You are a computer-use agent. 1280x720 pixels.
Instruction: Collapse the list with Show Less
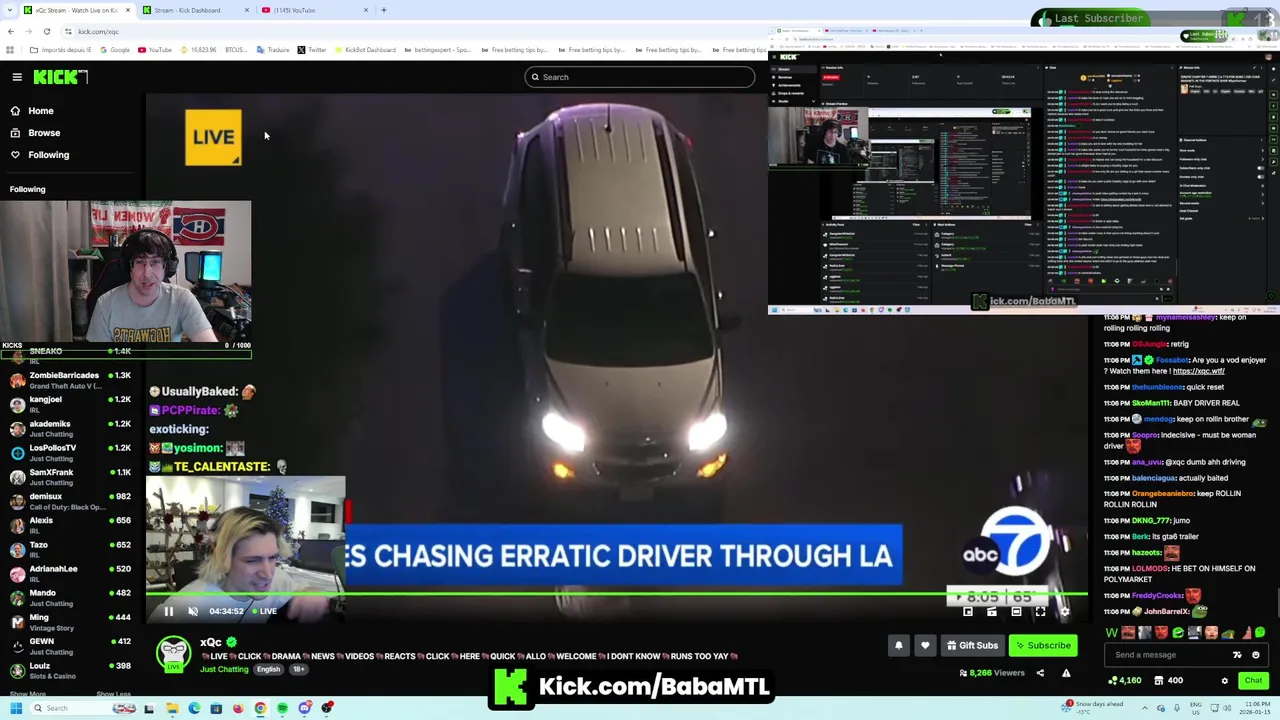[x=113, y=694]
